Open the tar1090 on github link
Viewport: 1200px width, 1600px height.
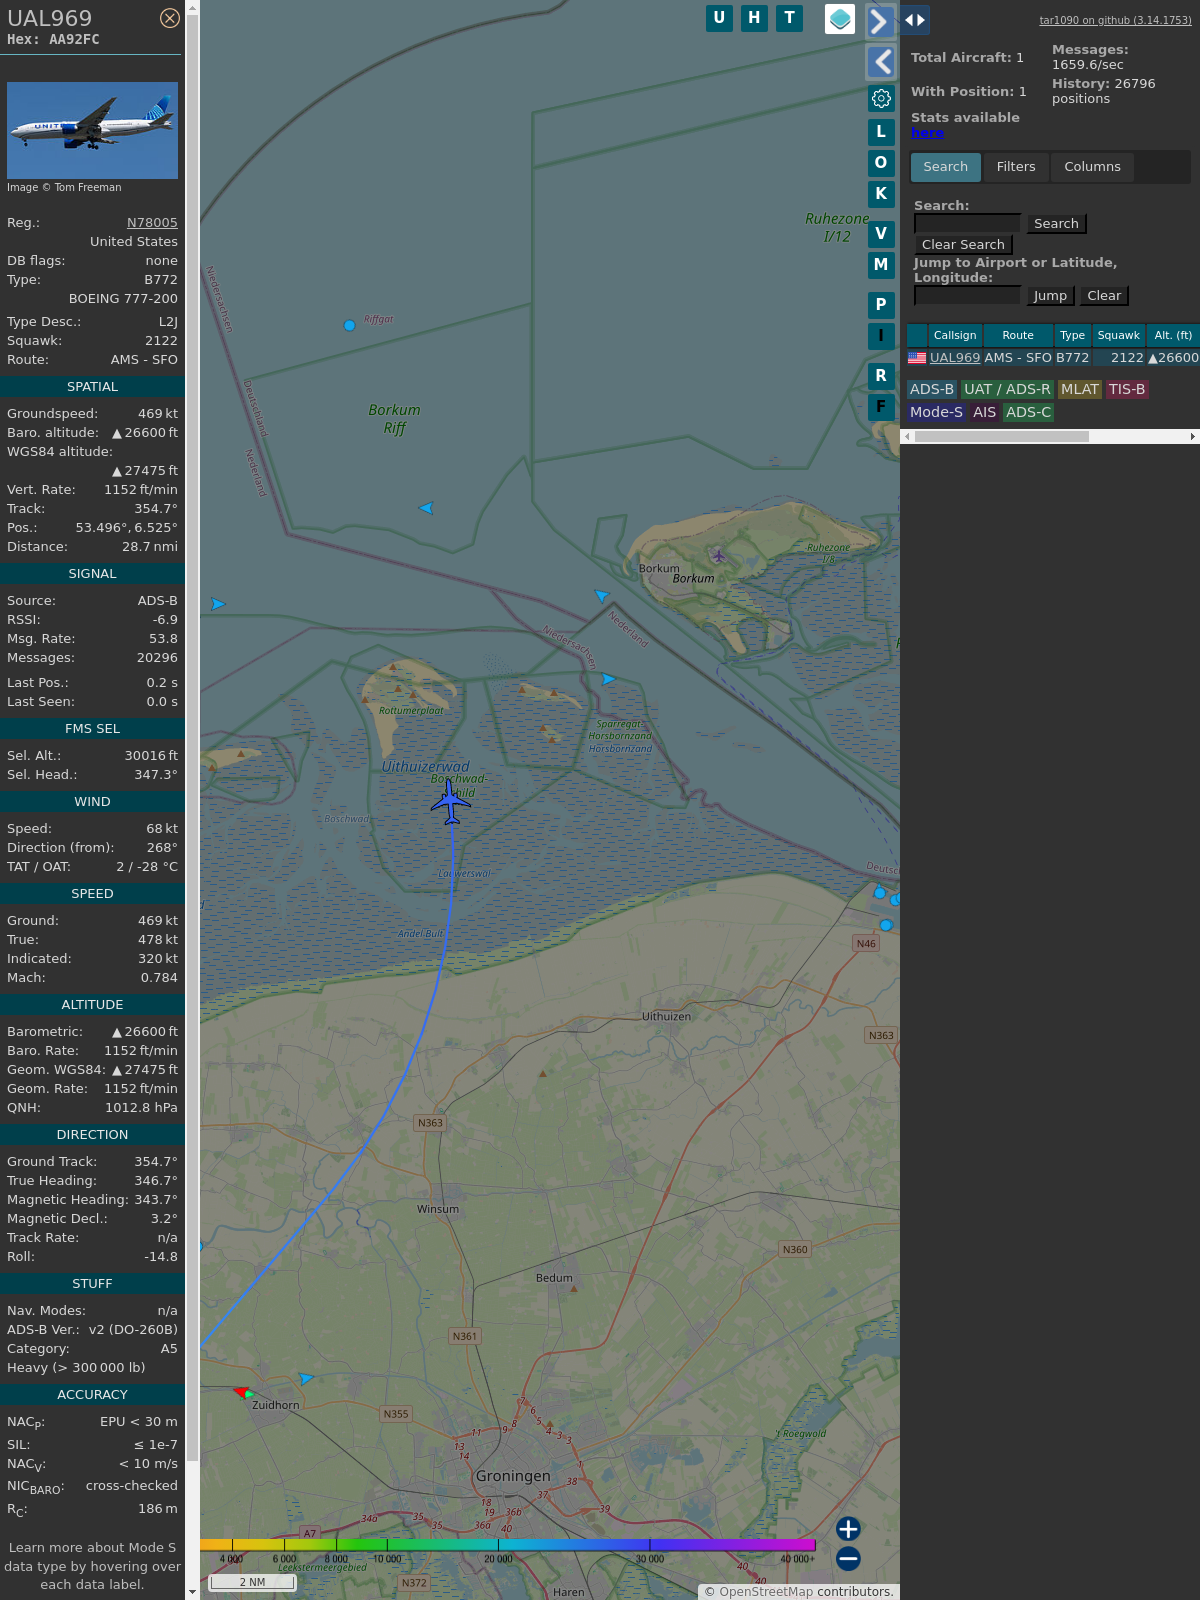pos(1116,20)
